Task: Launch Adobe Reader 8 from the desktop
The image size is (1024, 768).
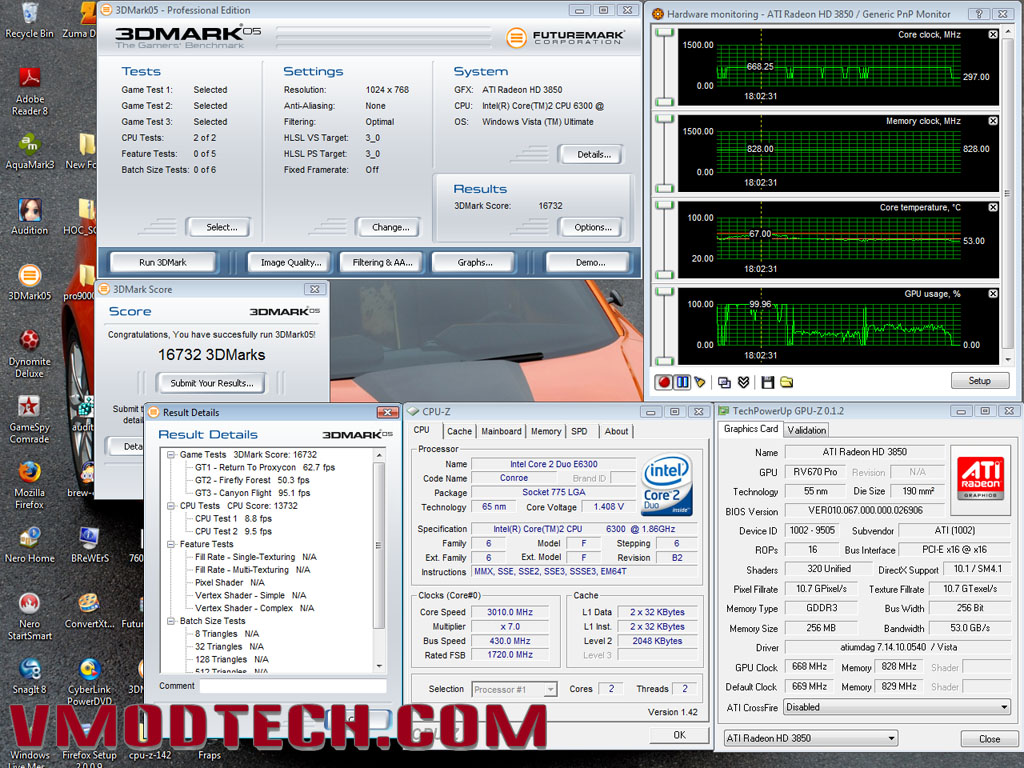Action: tap(29, 91)
